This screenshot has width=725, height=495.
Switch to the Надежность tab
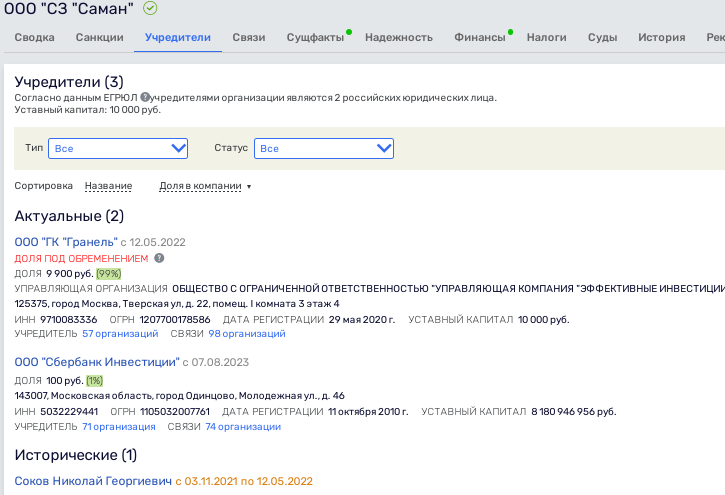[399, 37]
